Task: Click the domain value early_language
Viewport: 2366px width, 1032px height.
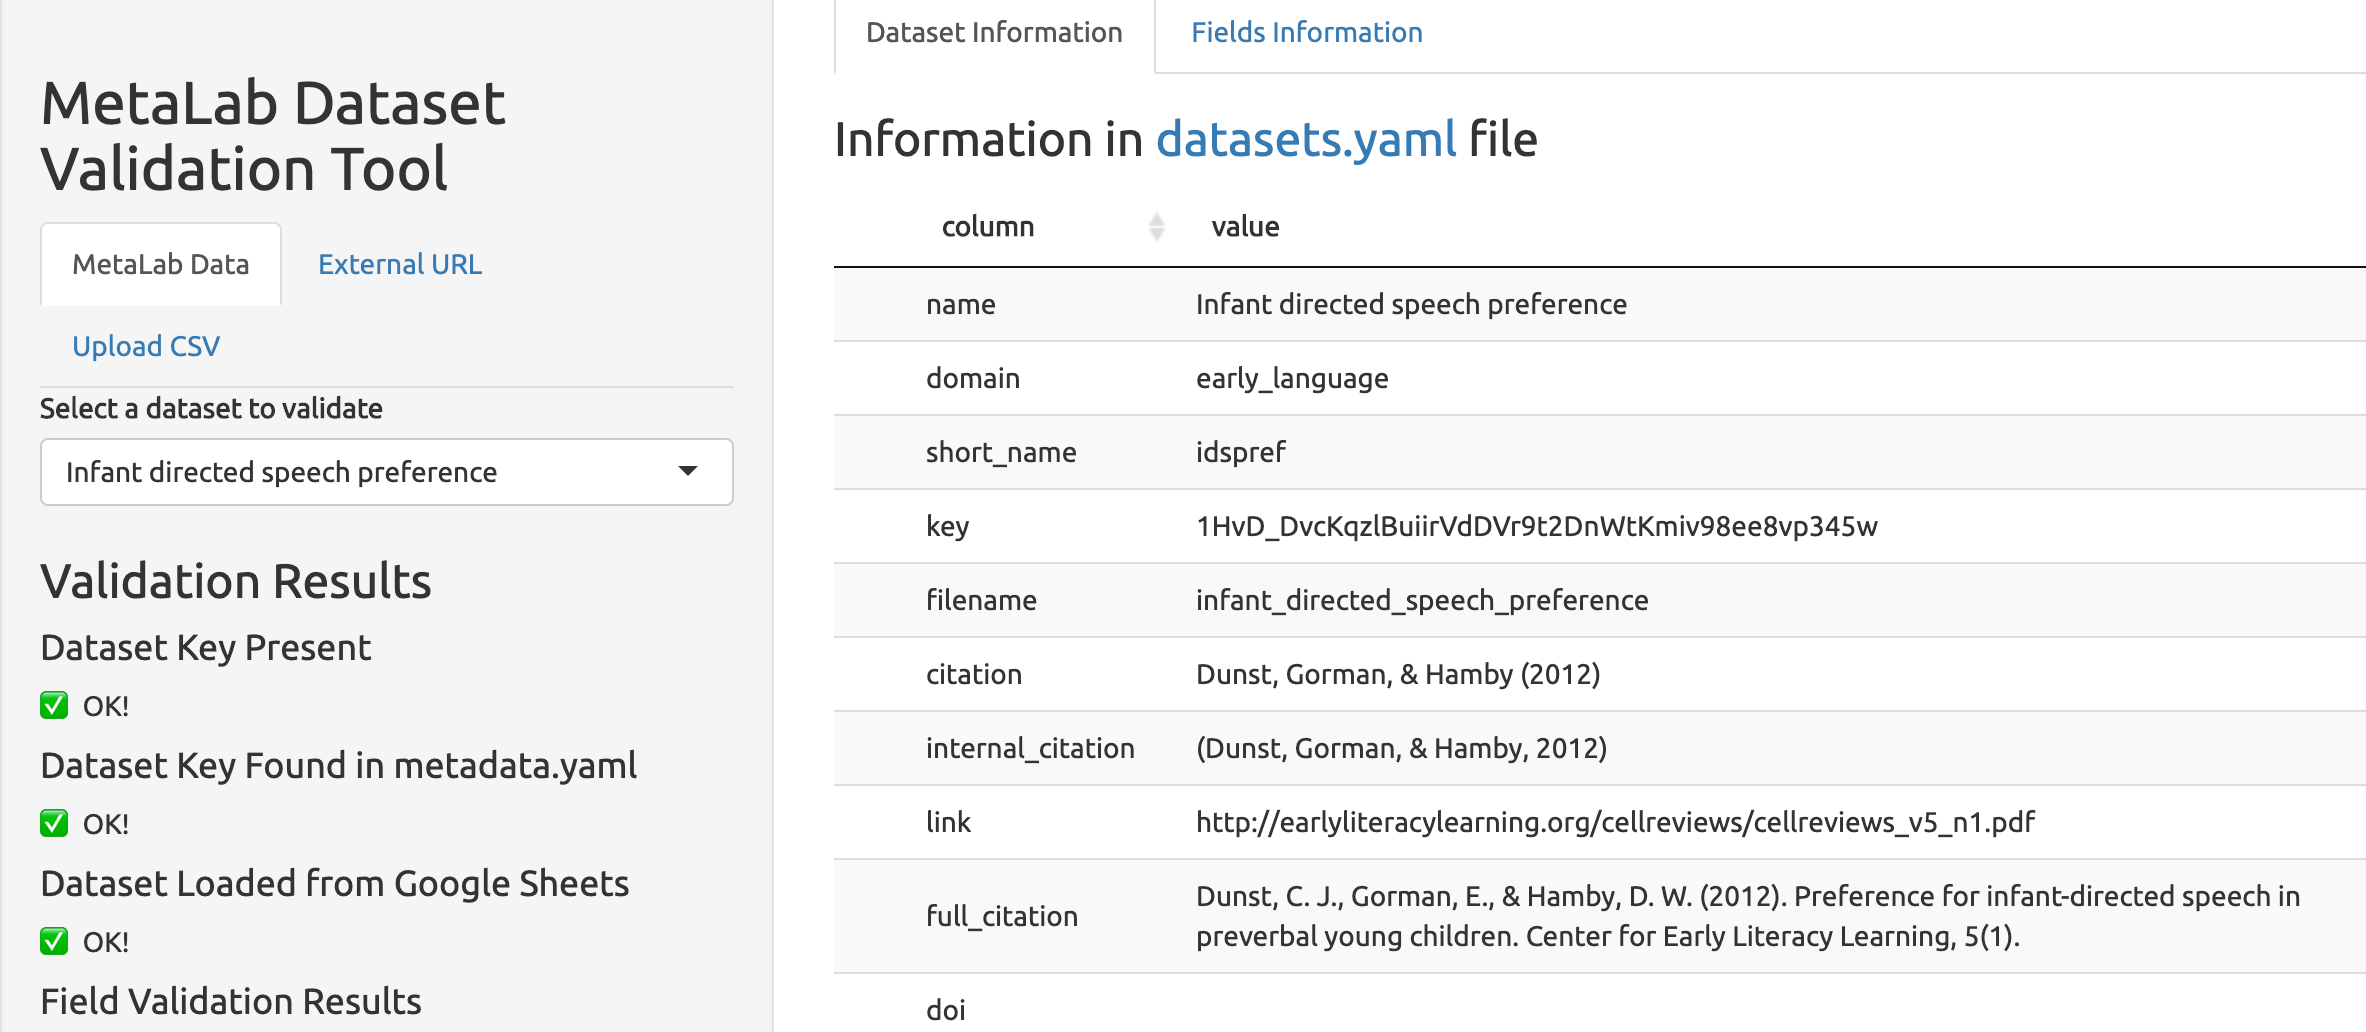Action: pyautogui.click(x=1291, y=378)
